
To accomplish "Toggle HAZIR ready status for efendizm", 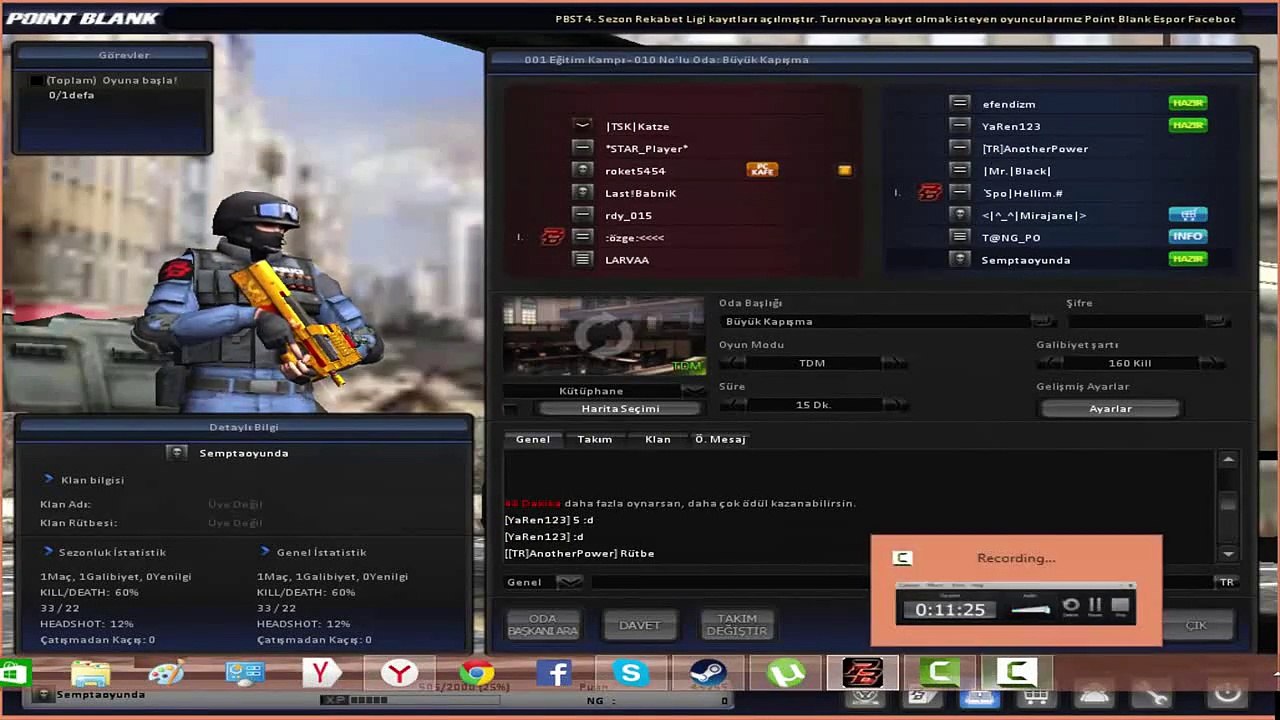I will click(1188, 103).
